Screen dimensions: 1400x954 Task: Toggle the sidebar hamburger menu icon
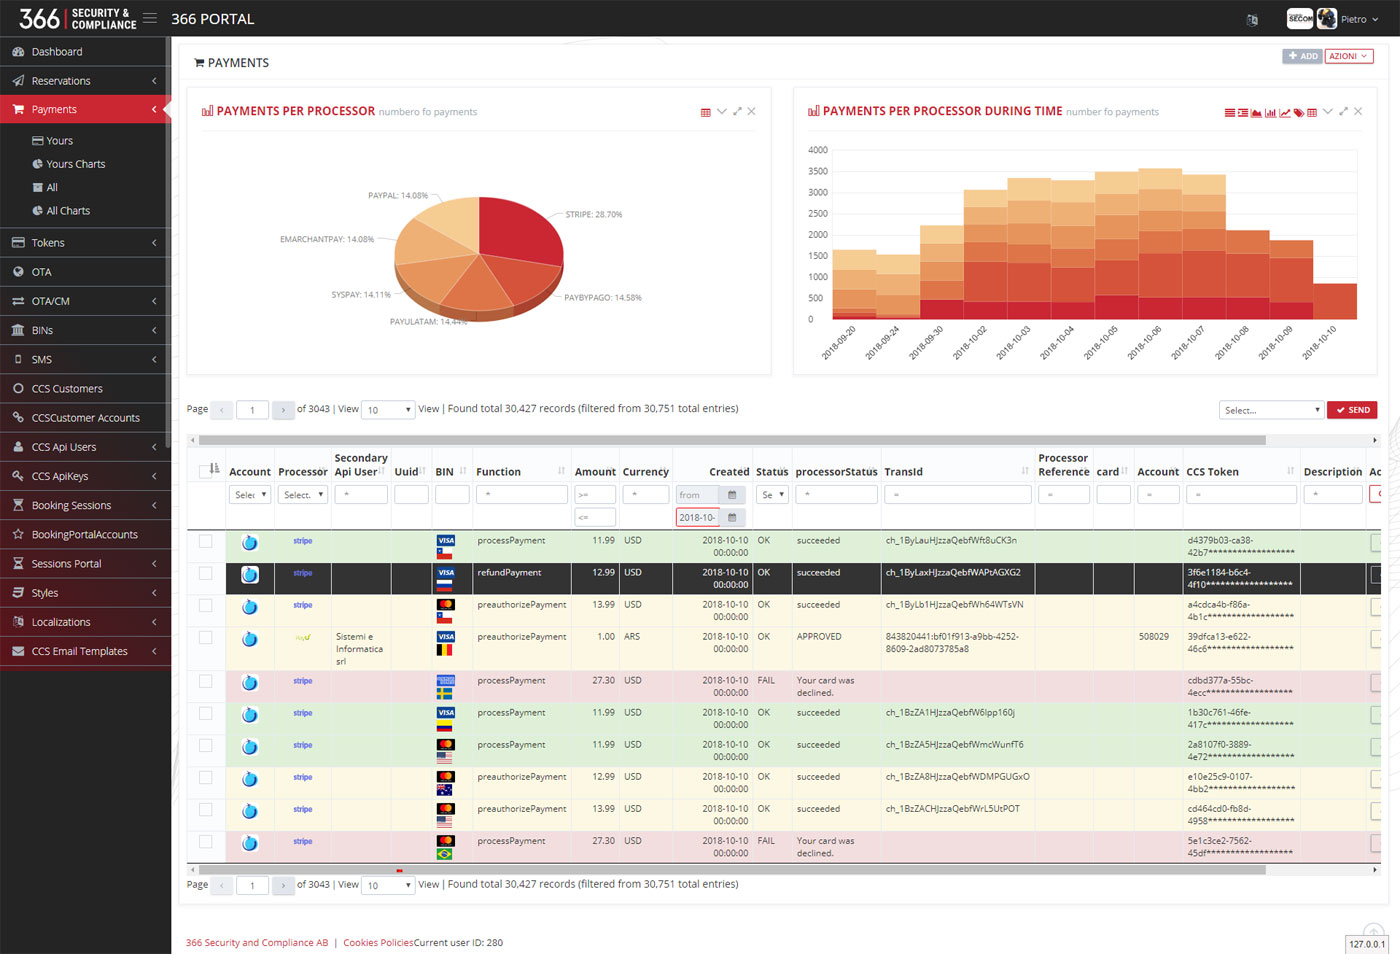click(x=150, y=18)
